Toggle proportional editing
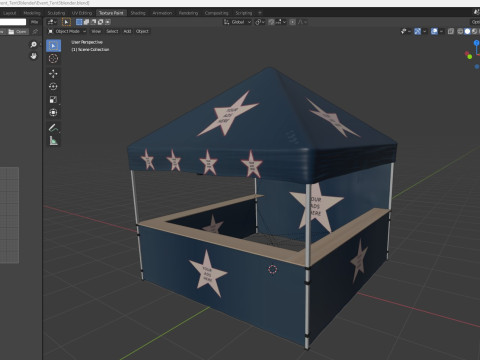 [292, 22]
